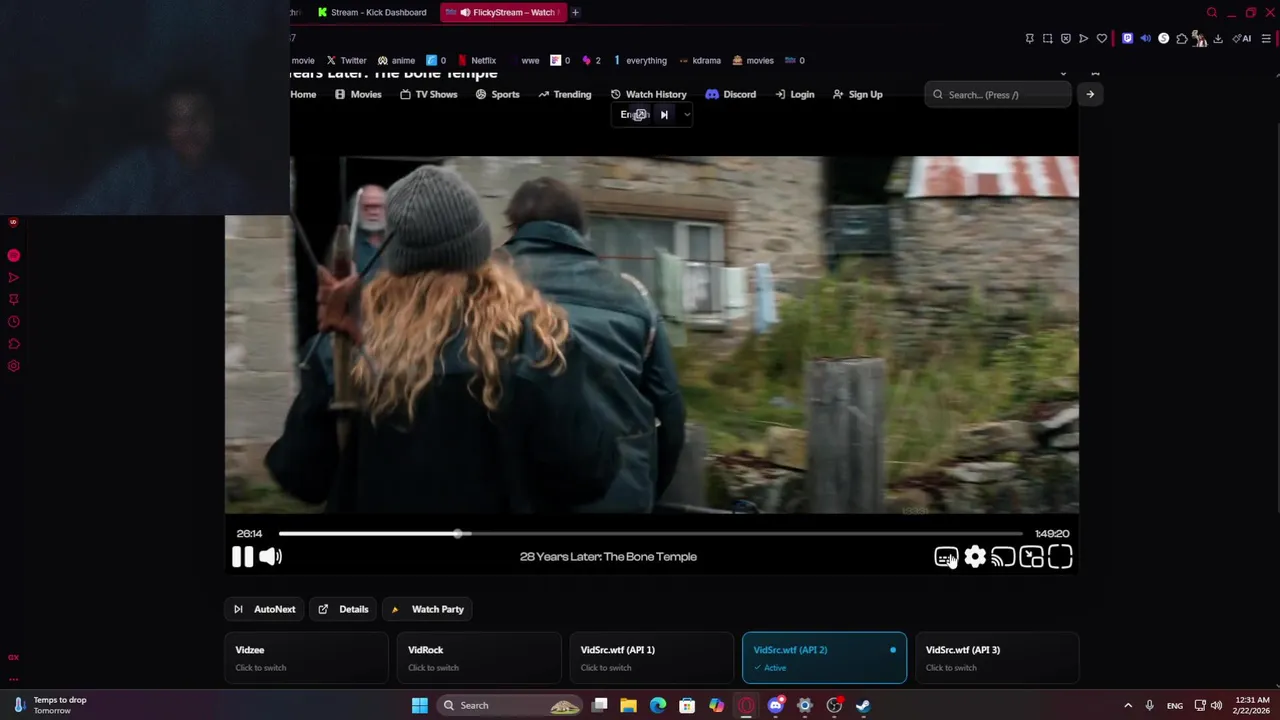Open the subtitles captions menu
1280x720 pixels.
946,557
